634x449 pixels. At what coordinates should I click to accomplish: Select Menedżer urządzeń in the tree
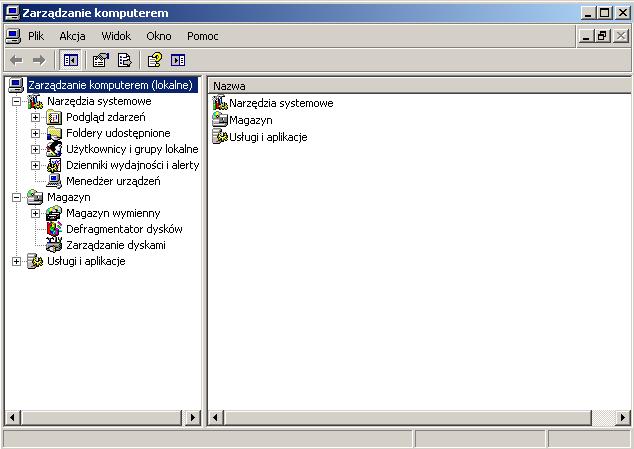(112, 181)
